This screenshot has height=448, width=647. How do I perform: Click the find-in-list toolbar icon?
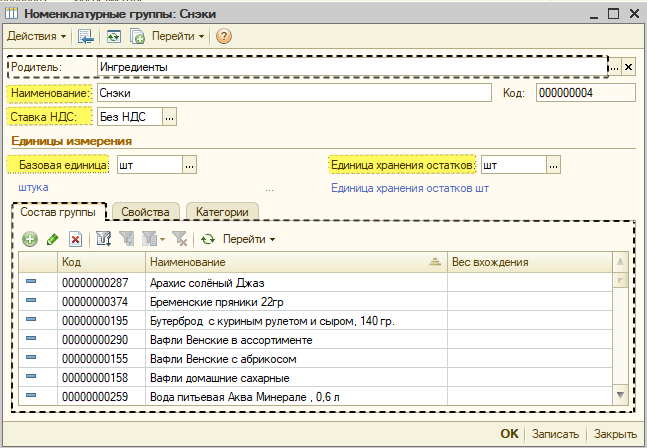[x=86, y=36]
